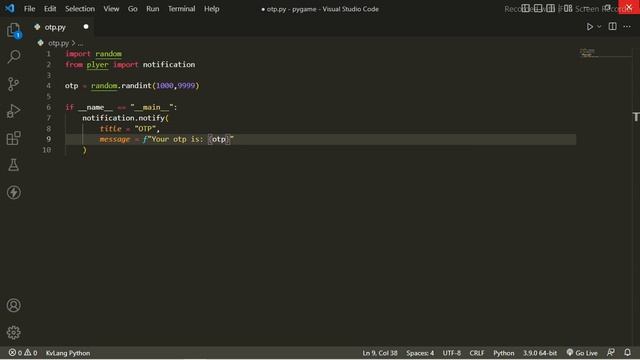Close the unsaved otp.py tab dot

(x=86, y=27)
